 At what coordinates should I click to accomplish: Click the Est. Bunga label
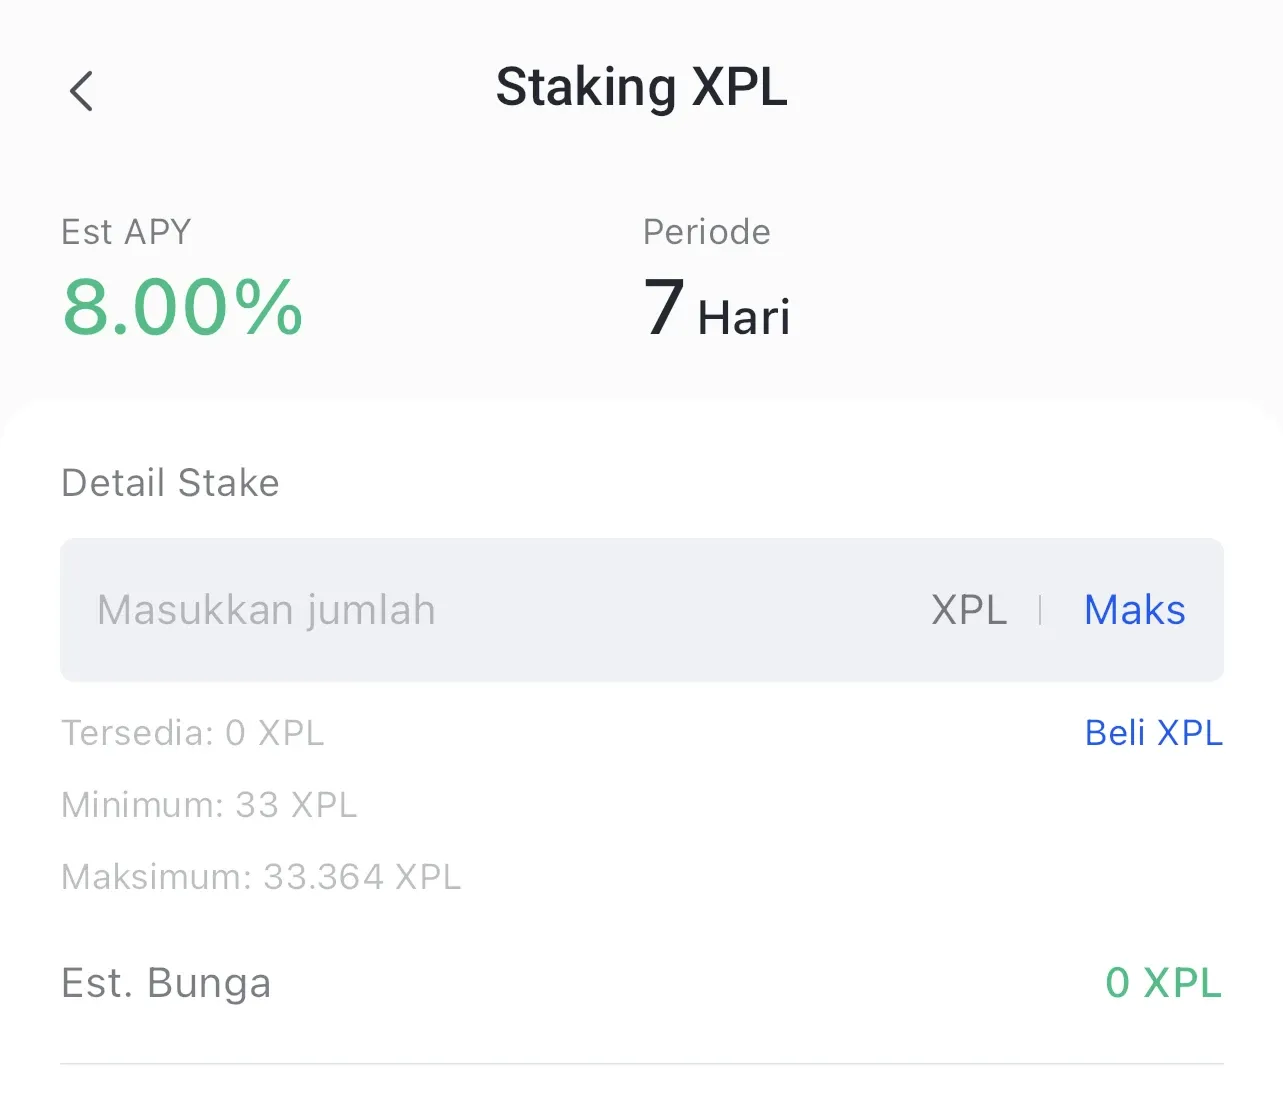166,983
